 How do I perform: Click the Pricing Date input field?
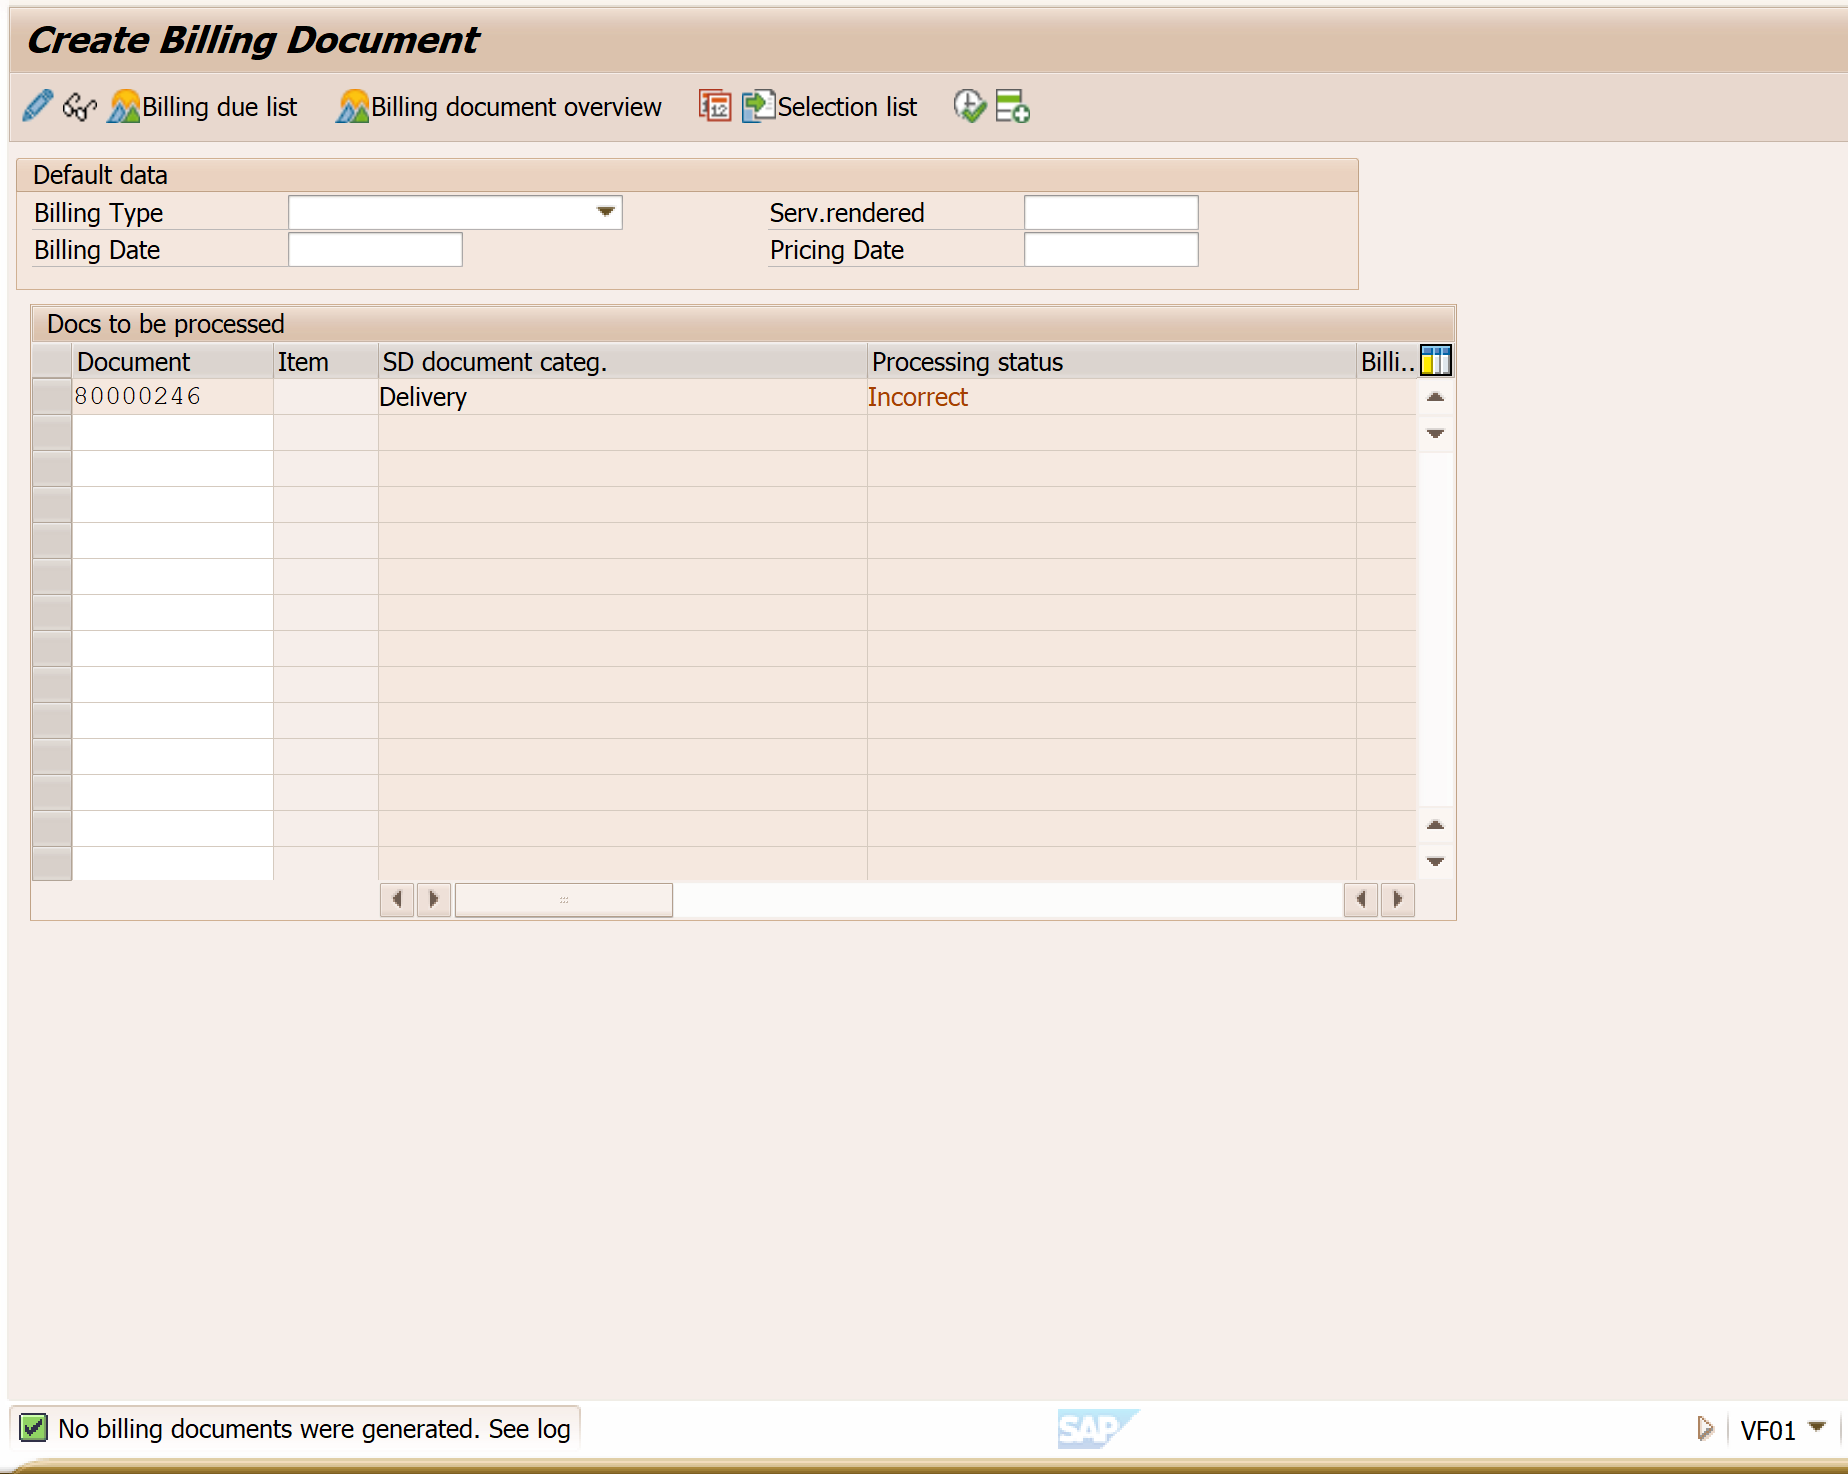click(x=1111, y=249)
